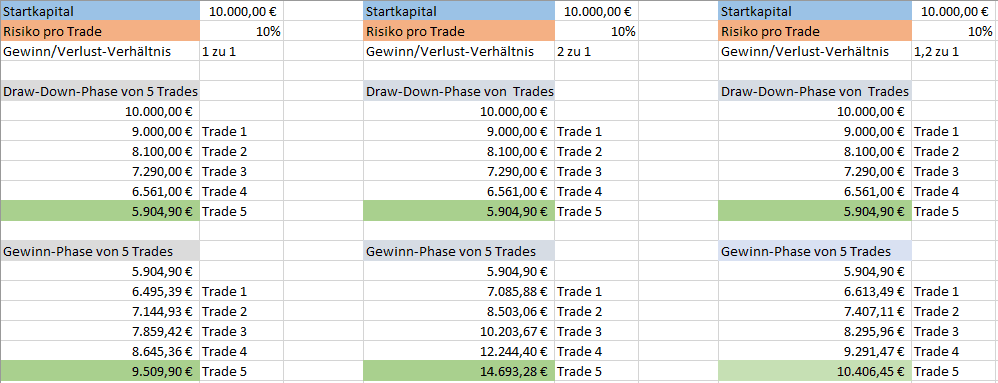The width and height of the screenshot is (998, 383).
Task: Click the right light-blue Gewinn-Phase header
Action: point(815,251)
